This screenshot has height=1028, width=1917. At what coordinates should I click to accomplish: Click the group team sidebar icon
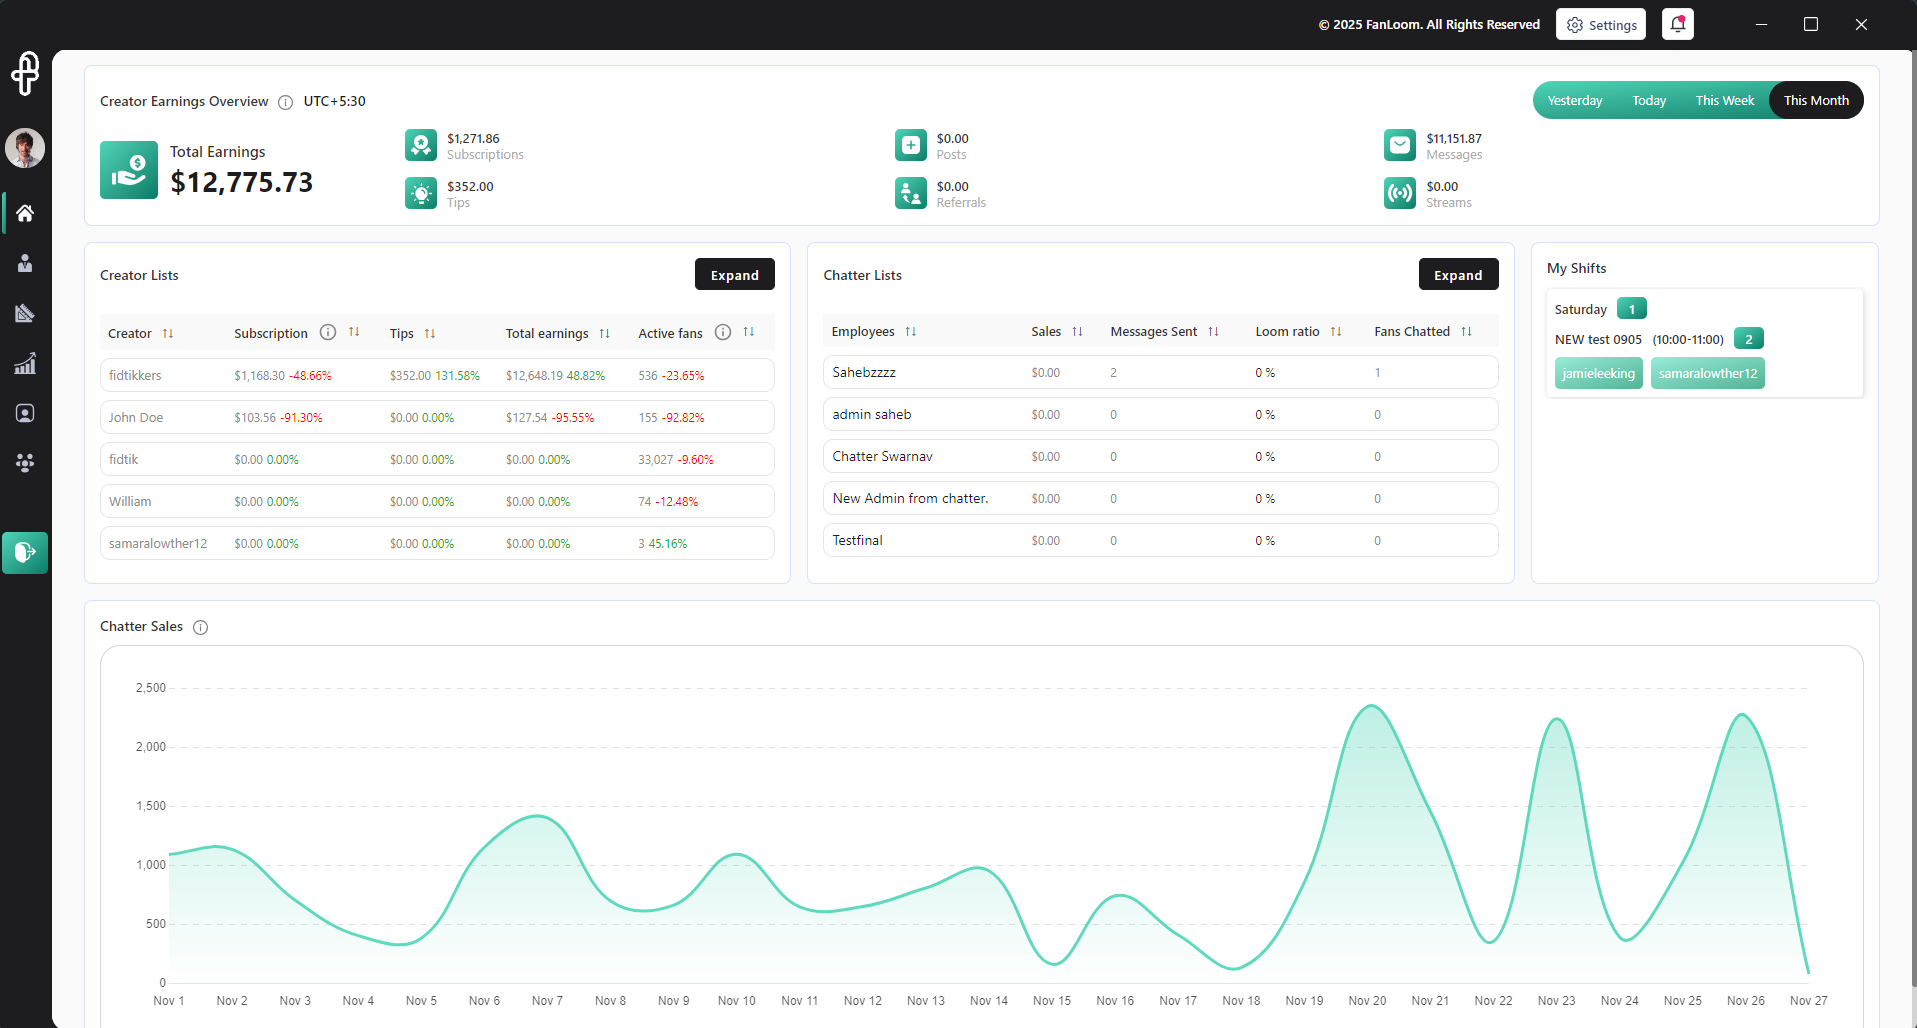pyautogui.click(x=25, y=462)
